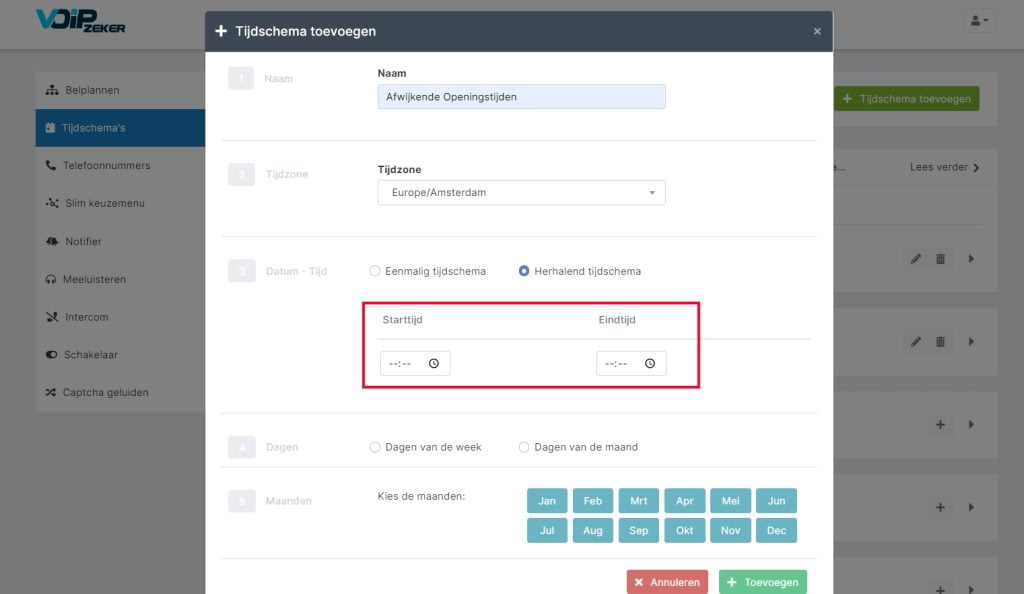Select Eenmalig tijdschema radio button
Image resolution: width=1024 pixels, height=594 pixels.
[x=375, y=271]
